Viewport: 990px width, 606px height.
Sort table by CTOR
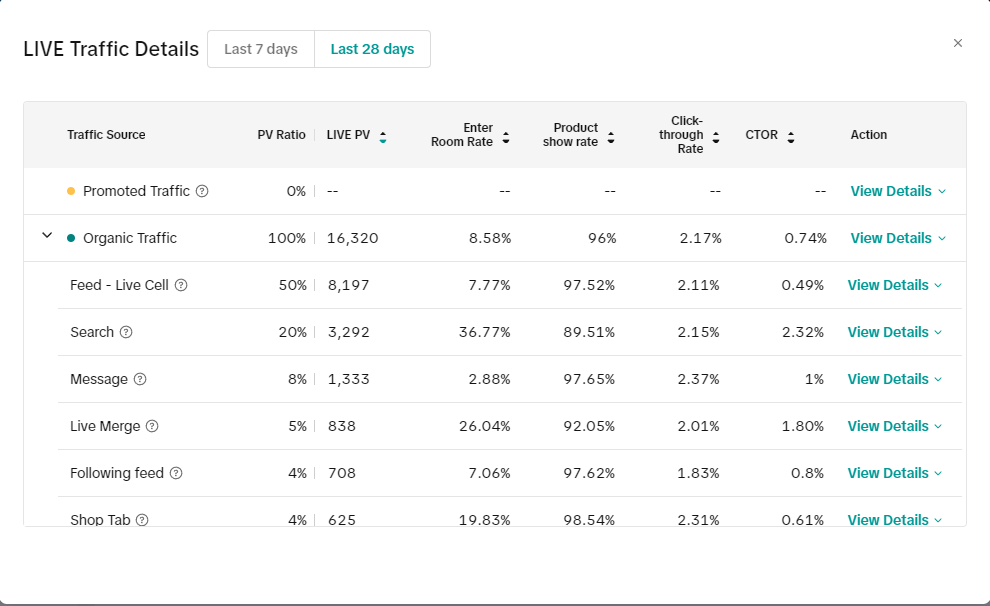(x=791, y=136)
